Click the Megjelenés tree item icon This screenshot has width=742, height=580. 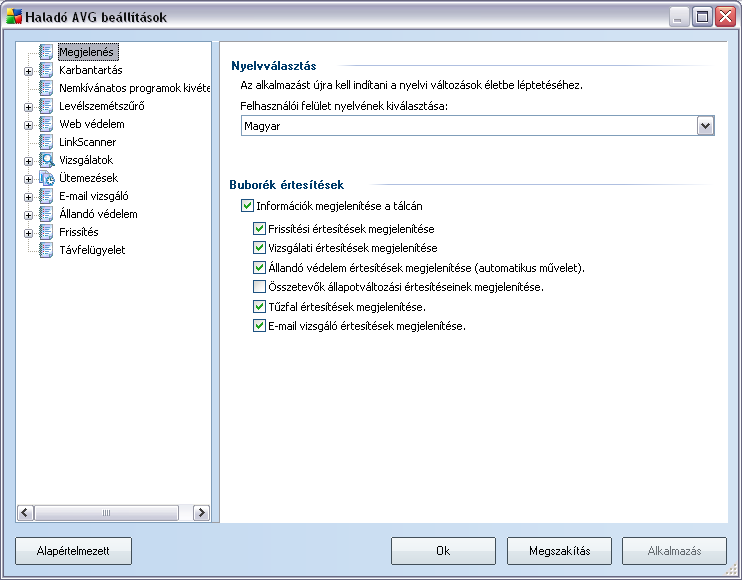46,52
